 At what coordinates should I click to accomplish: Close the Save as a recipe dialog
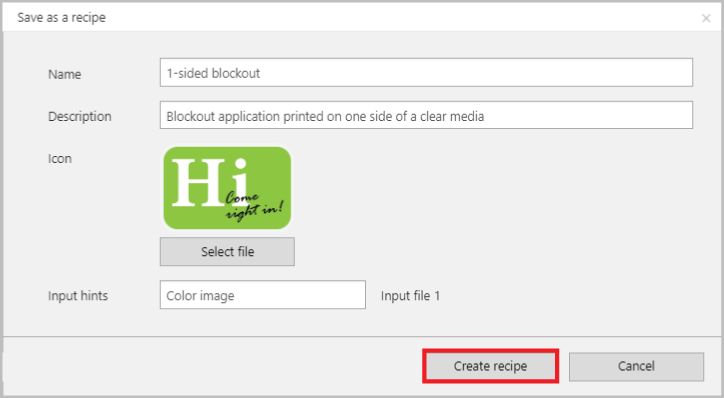coord(706,18)
